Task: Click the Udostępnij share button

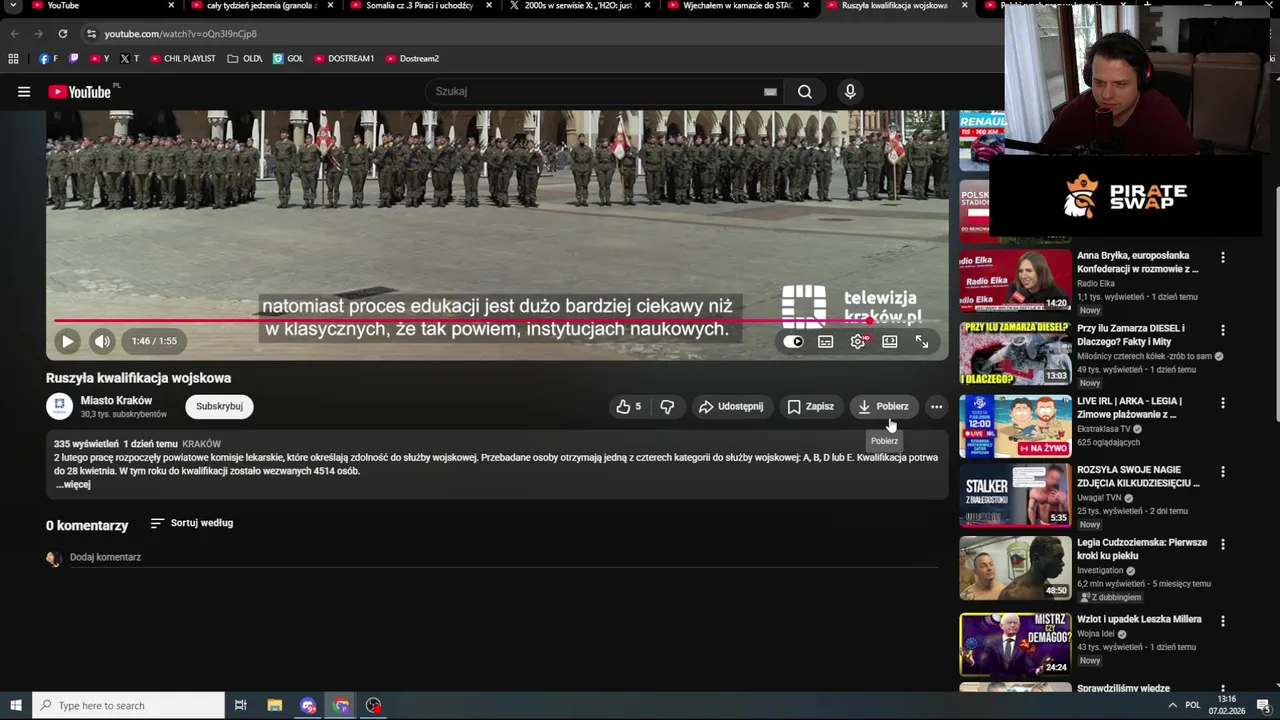Action: (x=731, y=406)
